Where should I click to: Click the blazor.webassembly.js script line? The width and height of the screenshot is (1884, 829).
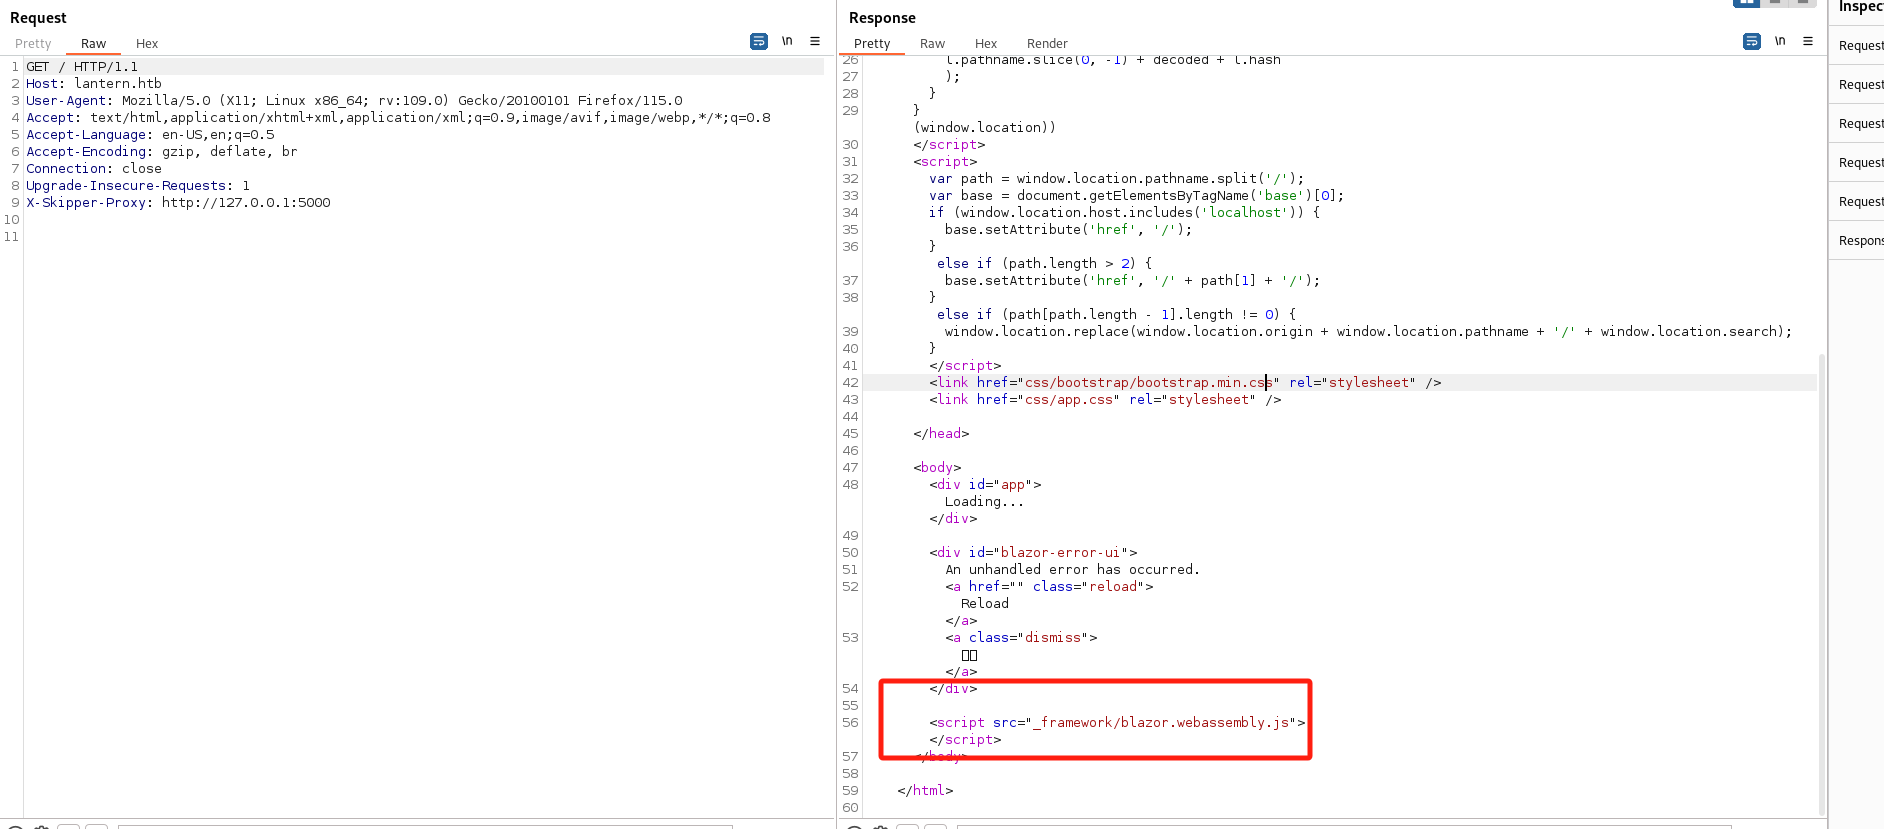pyautogui.click(x=1117, y=723)
